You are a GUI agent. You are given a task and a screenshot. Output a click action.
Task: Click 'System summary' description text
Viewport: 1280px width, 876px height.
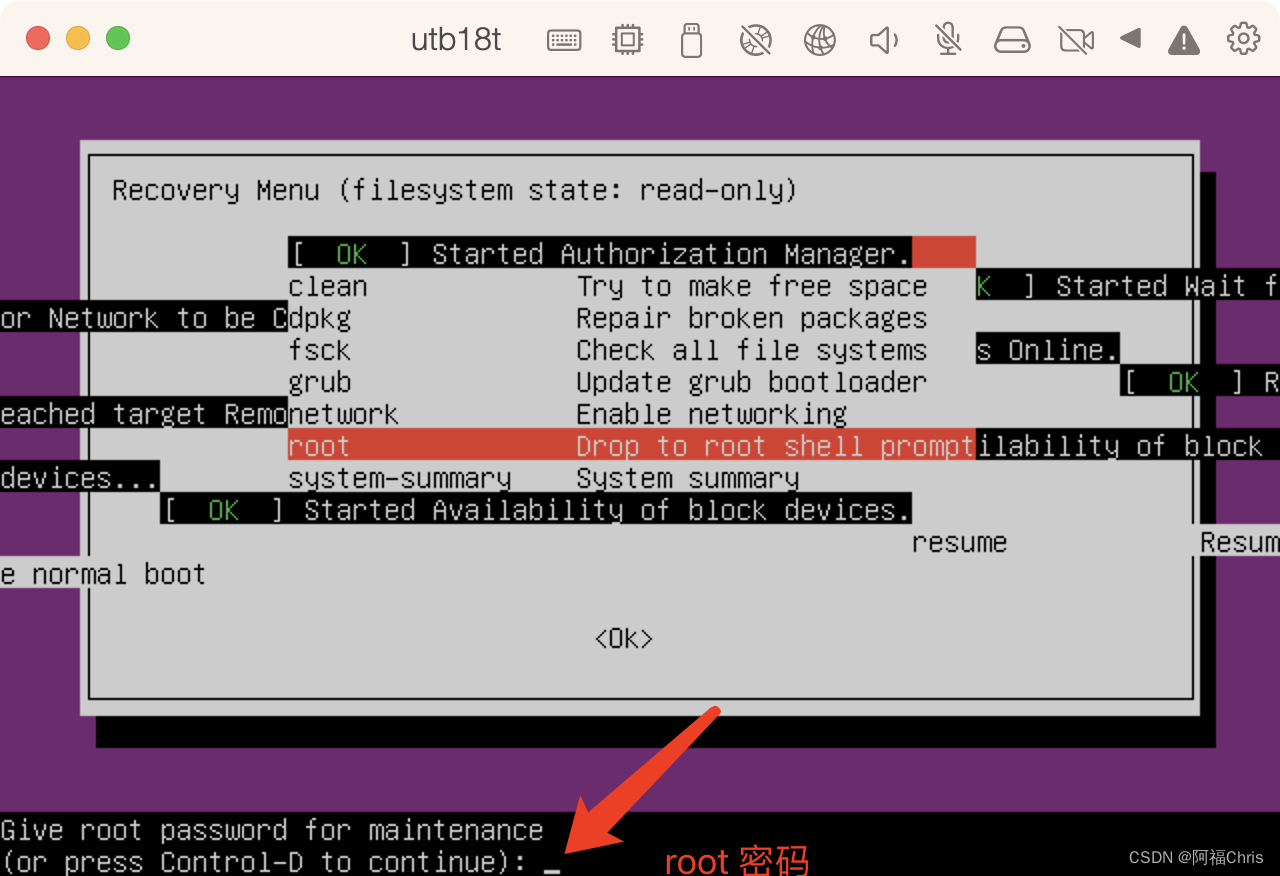tap(688, 478)
